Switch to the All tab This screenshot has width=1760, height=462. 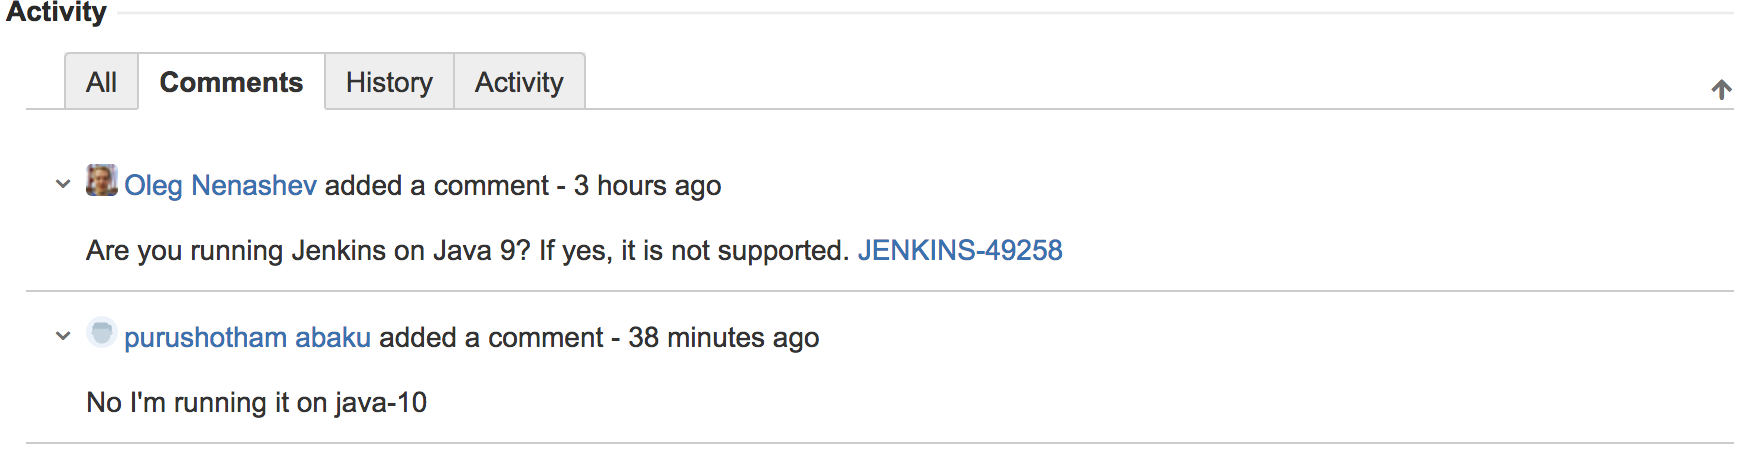tap(101, 82)
